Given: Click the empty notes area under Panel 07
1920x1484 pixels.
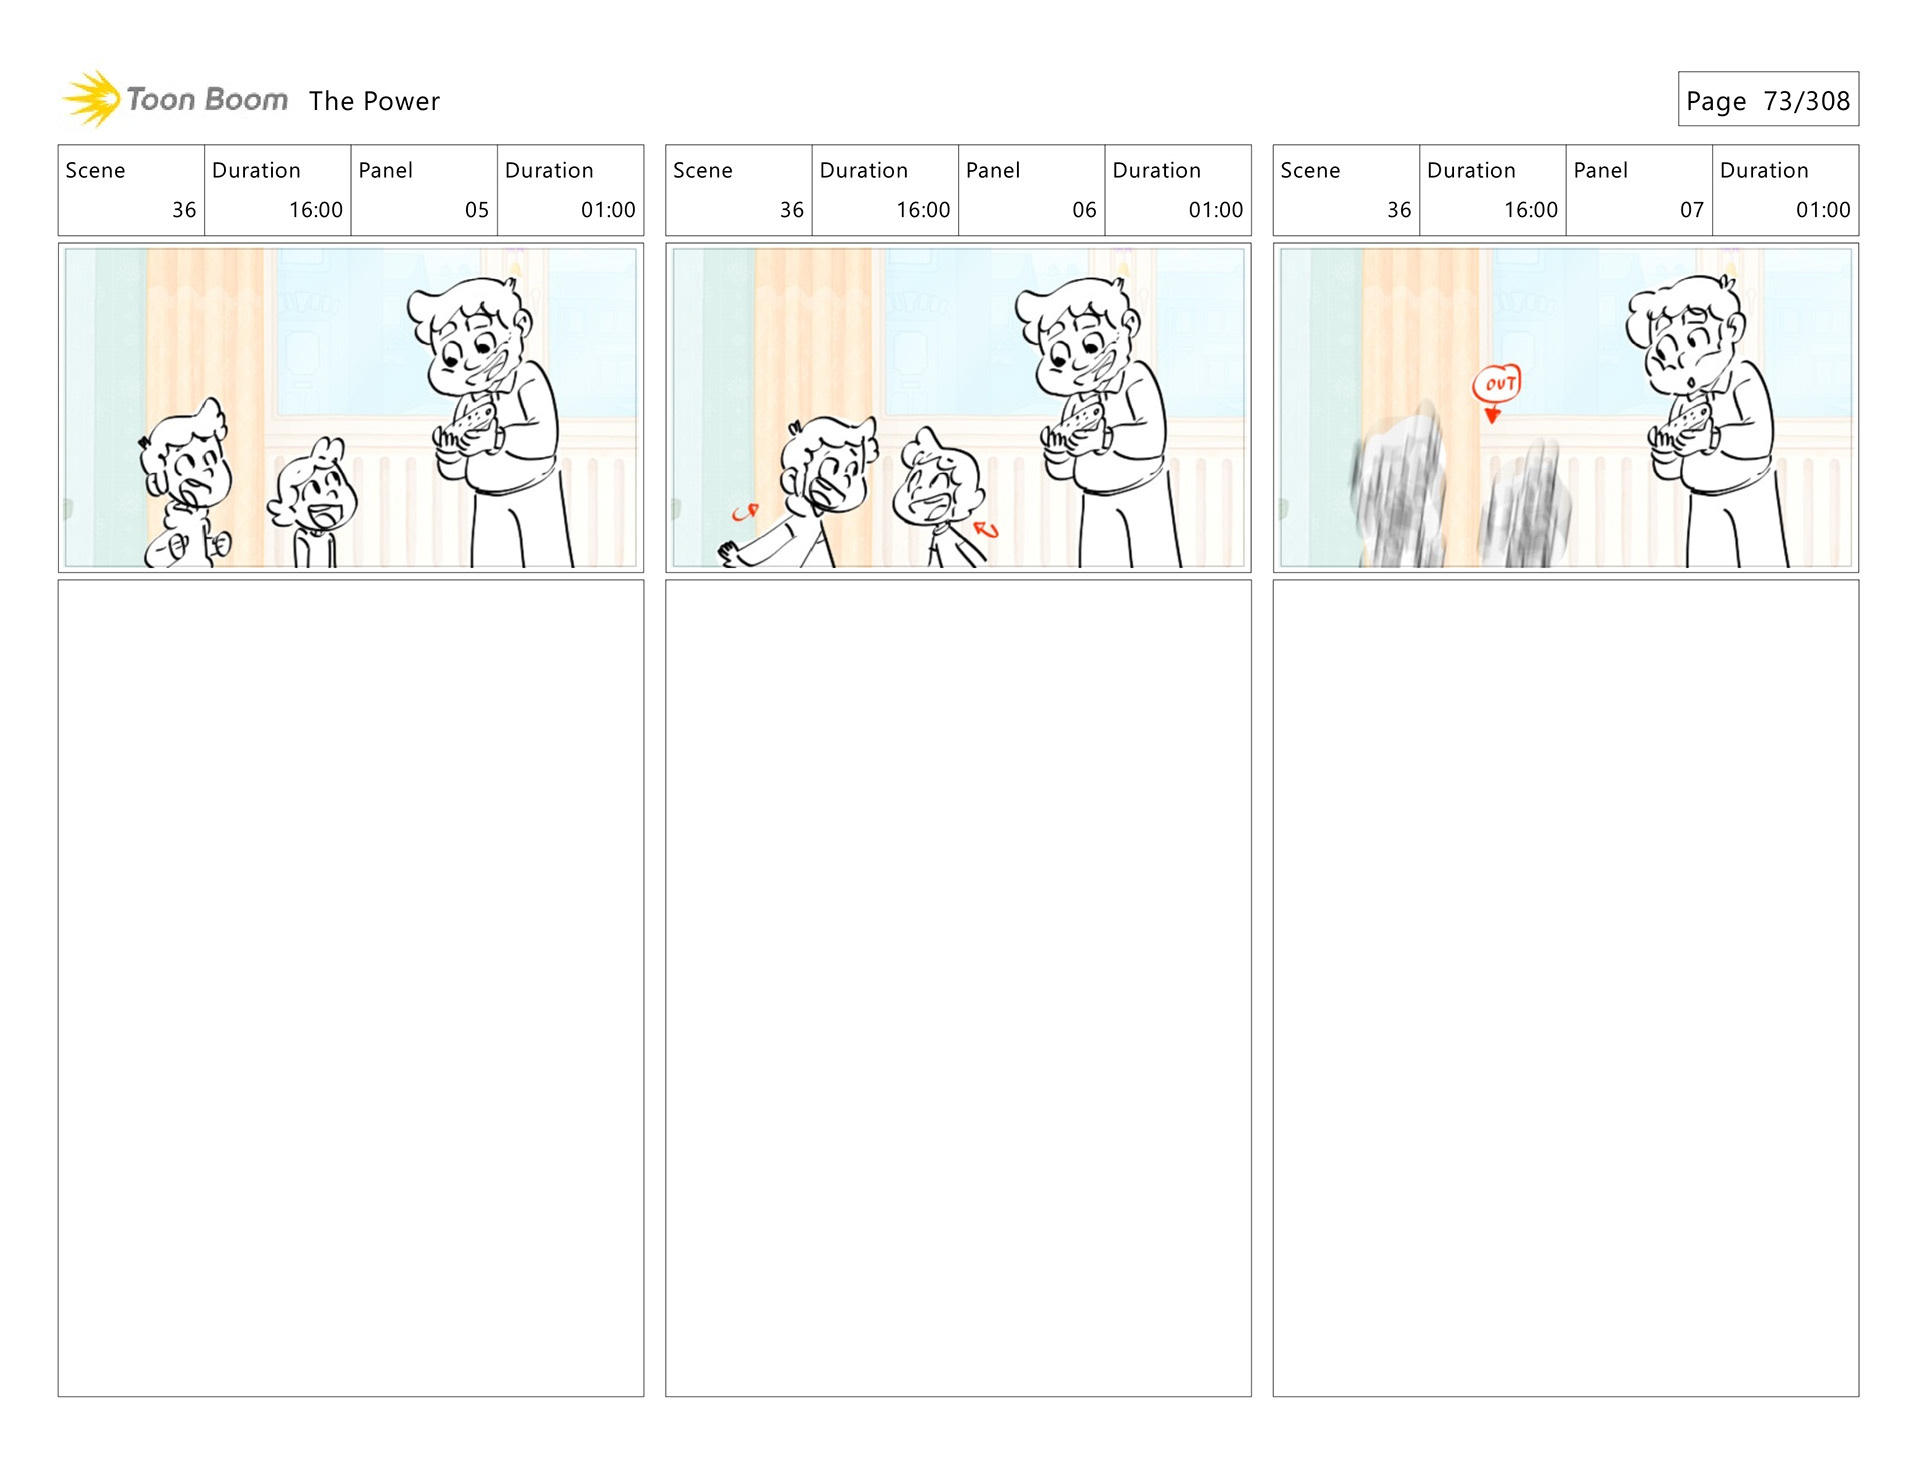Looking at the screenshot, I should coord(1566,988).
